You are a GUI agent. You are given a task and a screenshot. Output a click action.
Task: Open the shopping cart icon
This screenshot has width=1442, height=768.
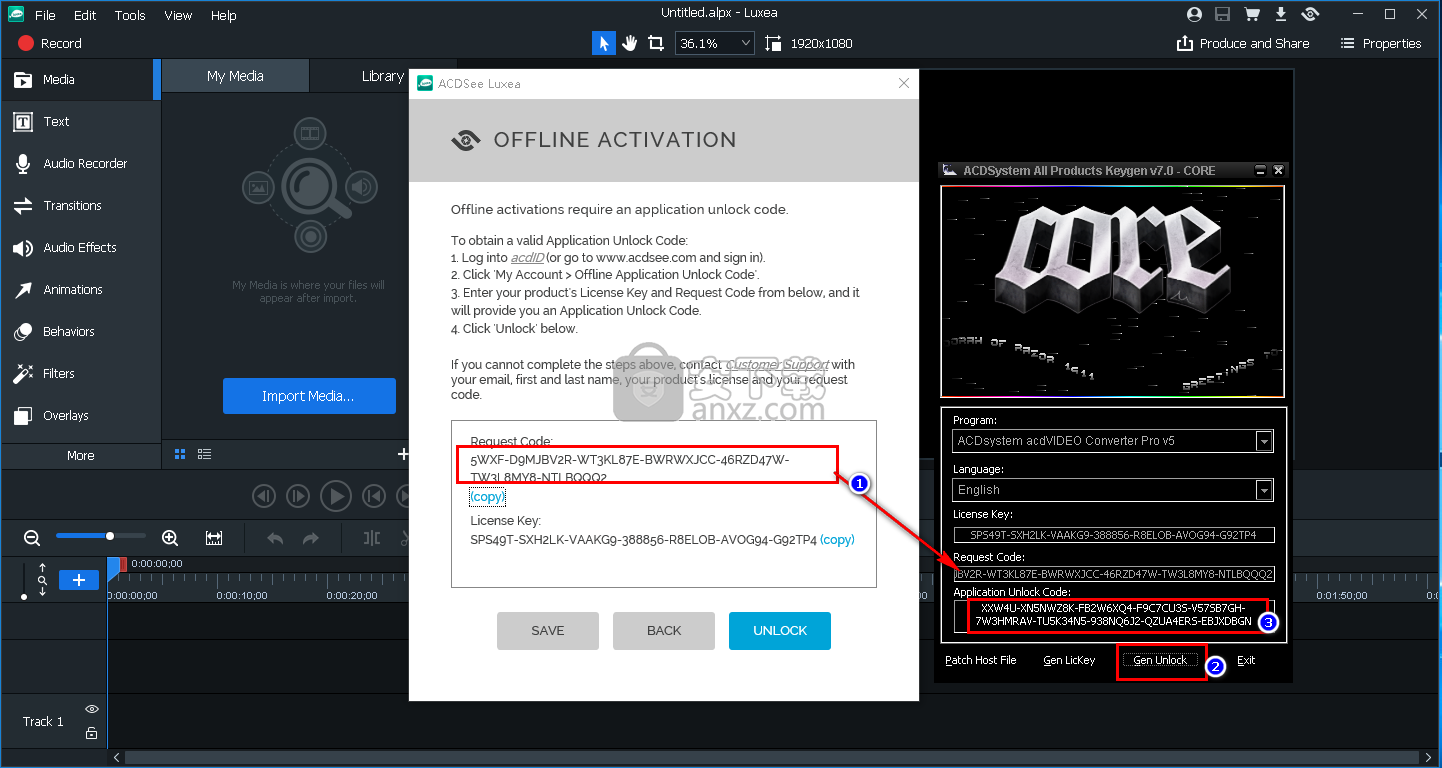(1252, 14)
